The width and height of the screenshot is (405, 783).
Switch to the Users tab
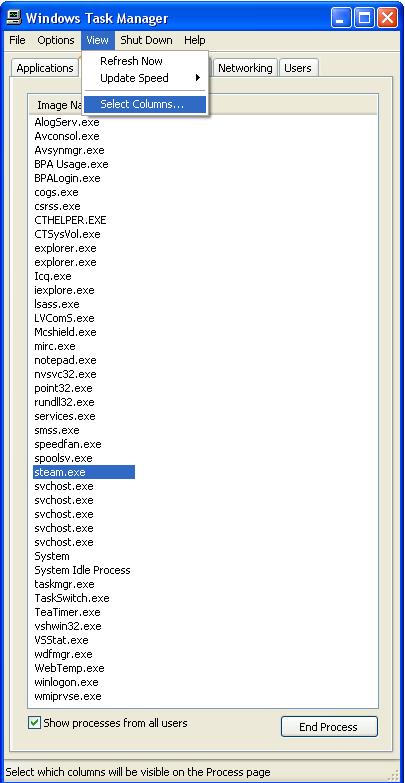click(298, 68)
